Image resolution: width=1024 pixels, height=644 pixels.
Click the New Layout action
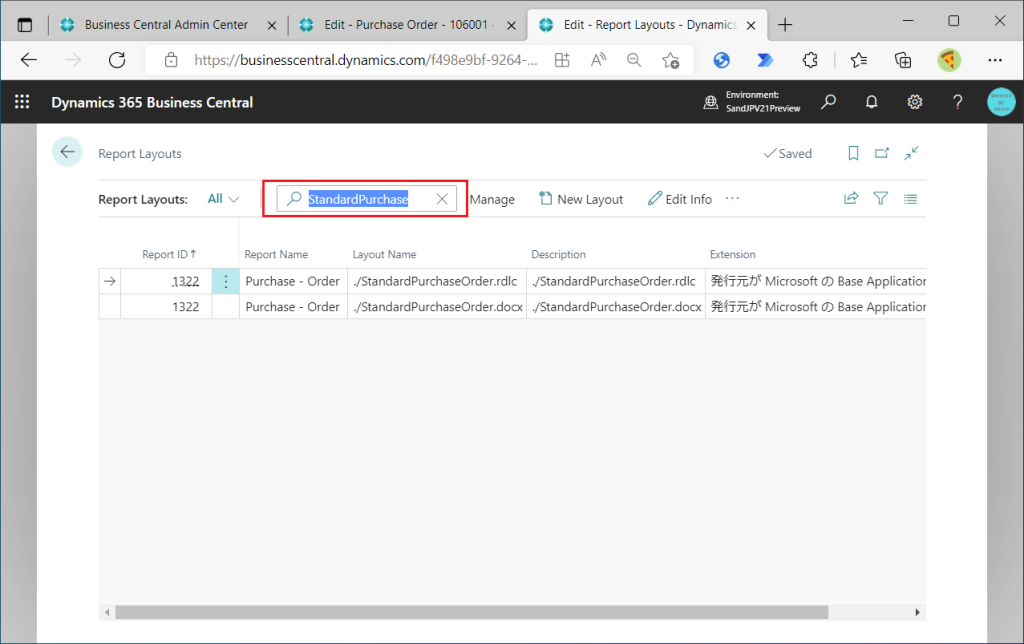[581, 199]
